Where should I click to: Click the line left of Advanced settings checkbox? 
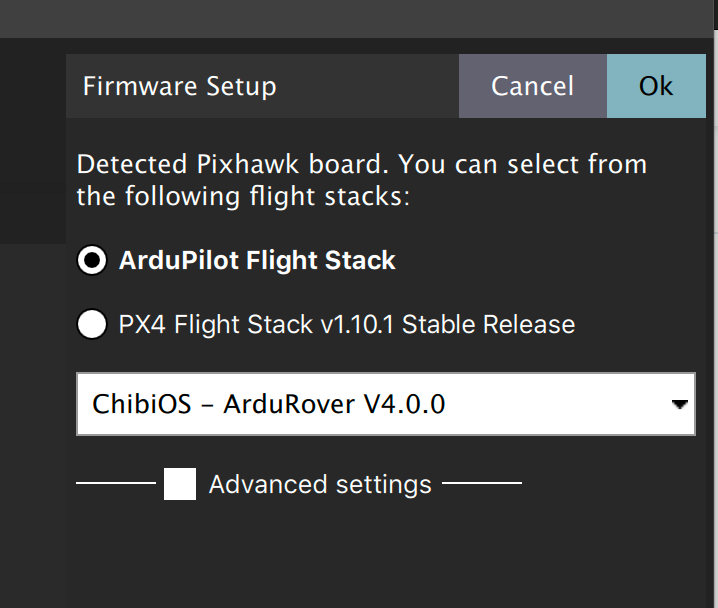[116, 483]
